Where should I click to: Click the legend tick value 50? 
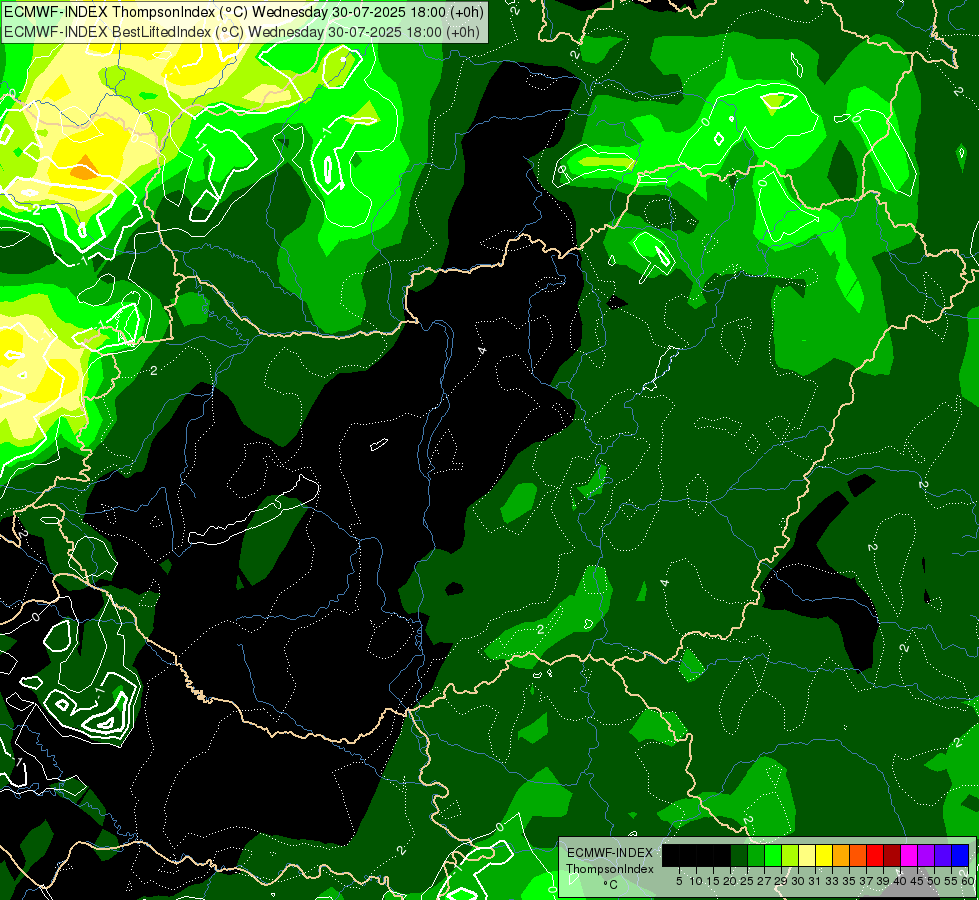(x=935, y=881)
